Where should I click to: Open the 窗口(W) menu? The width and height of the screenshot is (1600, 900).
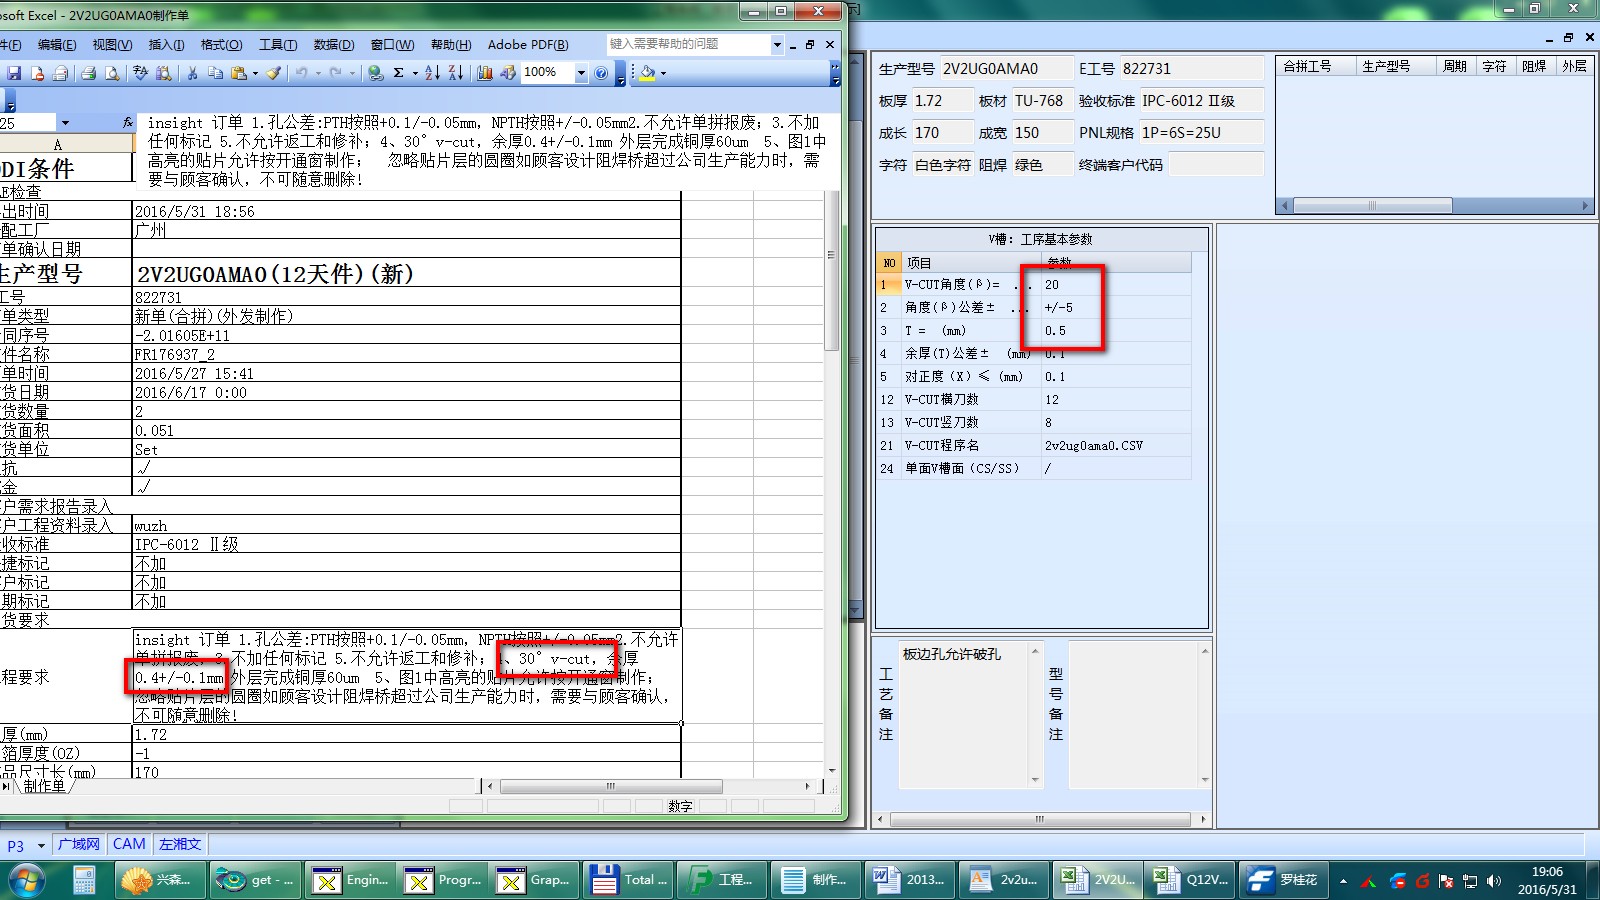392,45
